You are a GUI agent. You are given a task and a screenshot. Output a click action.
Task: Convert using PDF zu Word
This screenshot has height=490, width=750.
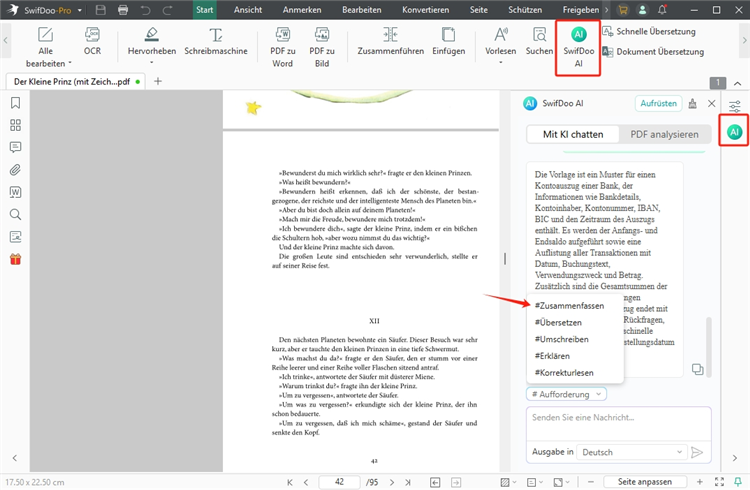pyautogui.click(x=283, y=47)
